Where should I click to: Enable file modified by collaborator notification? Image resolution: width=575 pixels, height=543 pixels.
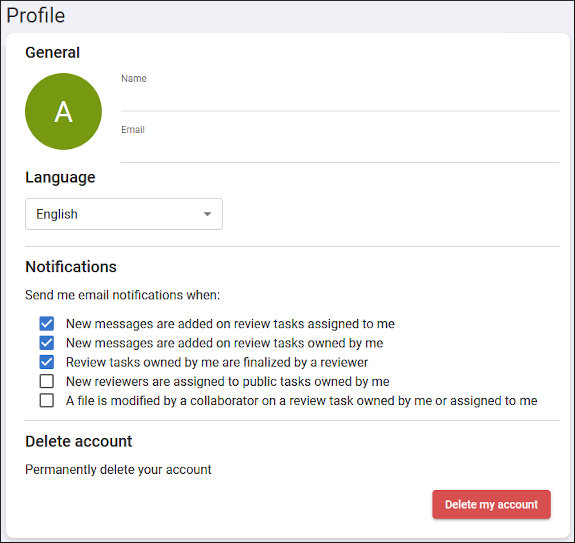click(x=47, y=401)
